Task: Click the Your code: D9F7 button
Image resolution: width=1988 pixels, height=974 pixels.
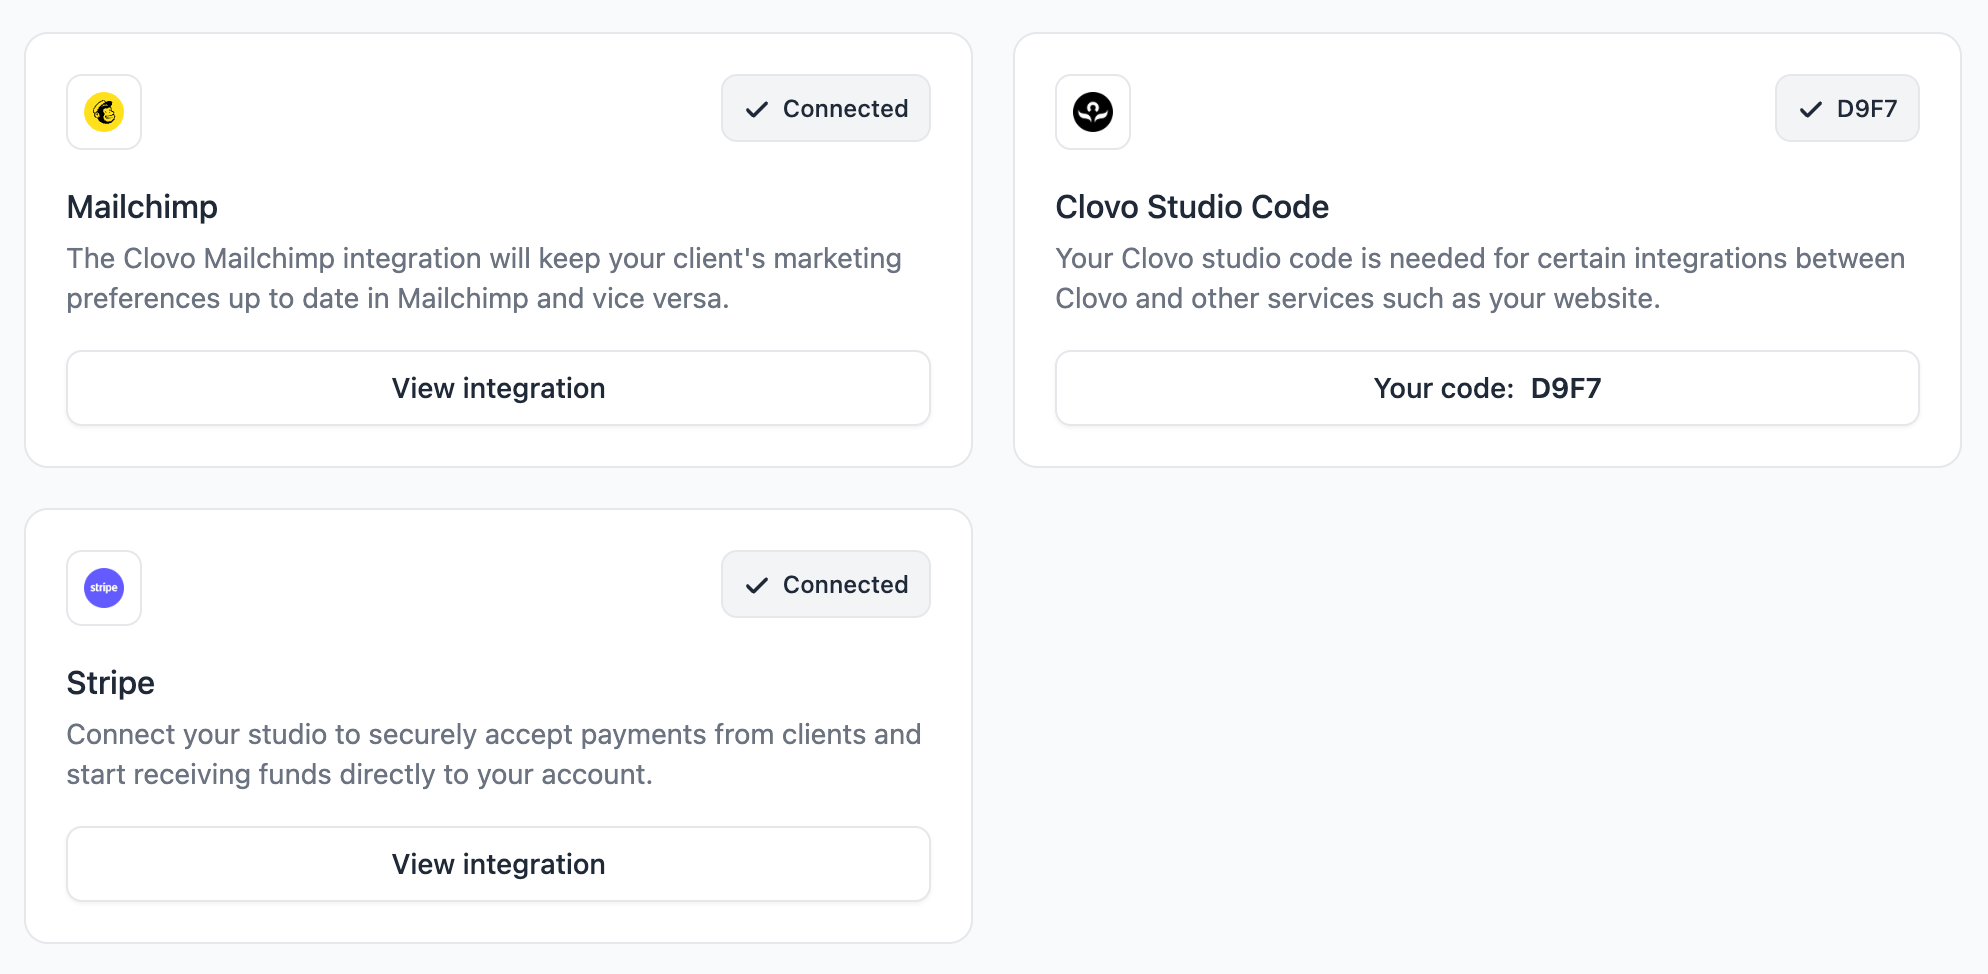Action: click(x=1486, y=388)
